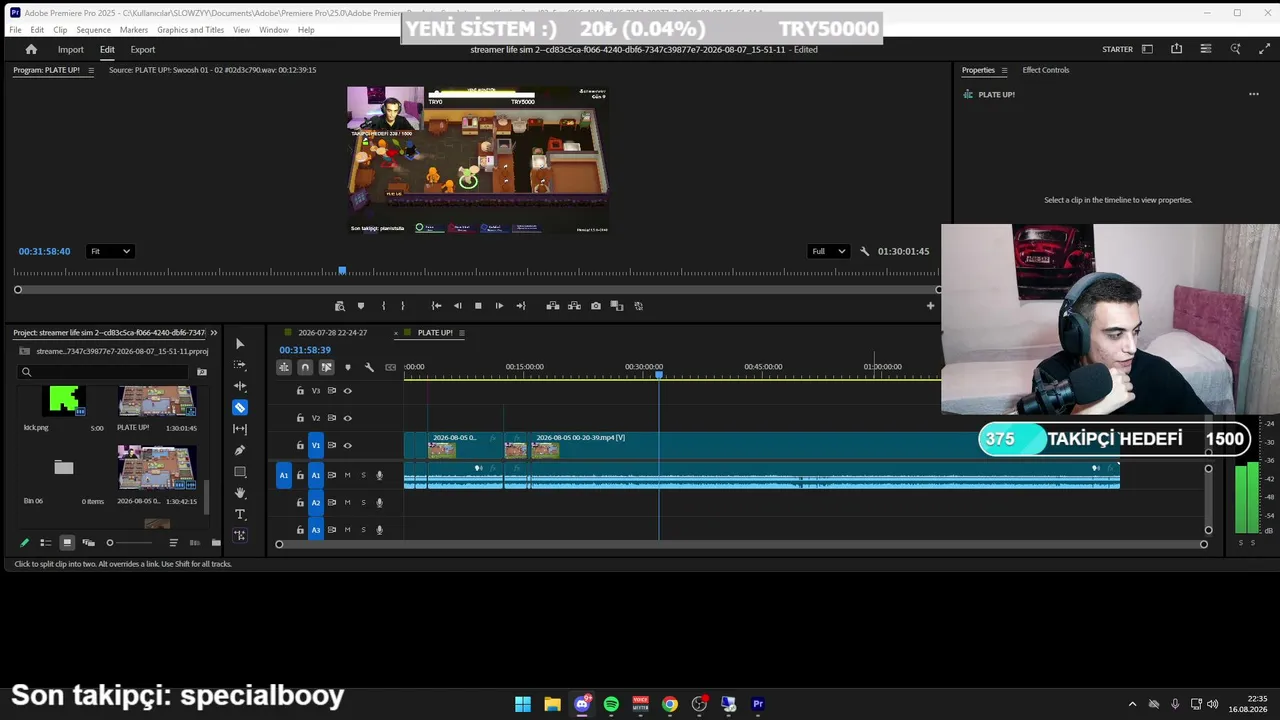Enable voice-over record on track A1
The height and width of the screenshot is (720, 1280).
click(x=379, y=475)
